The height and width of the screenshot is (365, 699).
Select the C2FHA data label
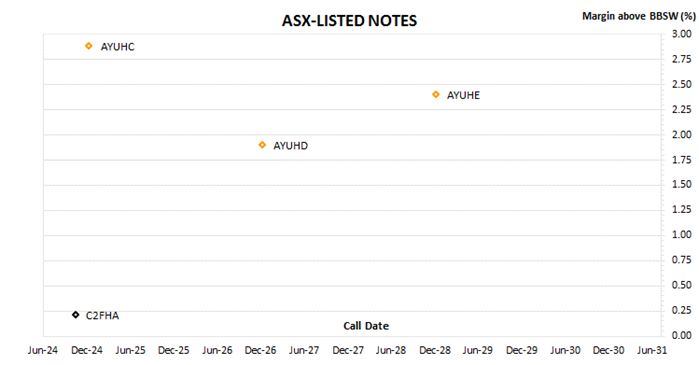tap(102, 316)
